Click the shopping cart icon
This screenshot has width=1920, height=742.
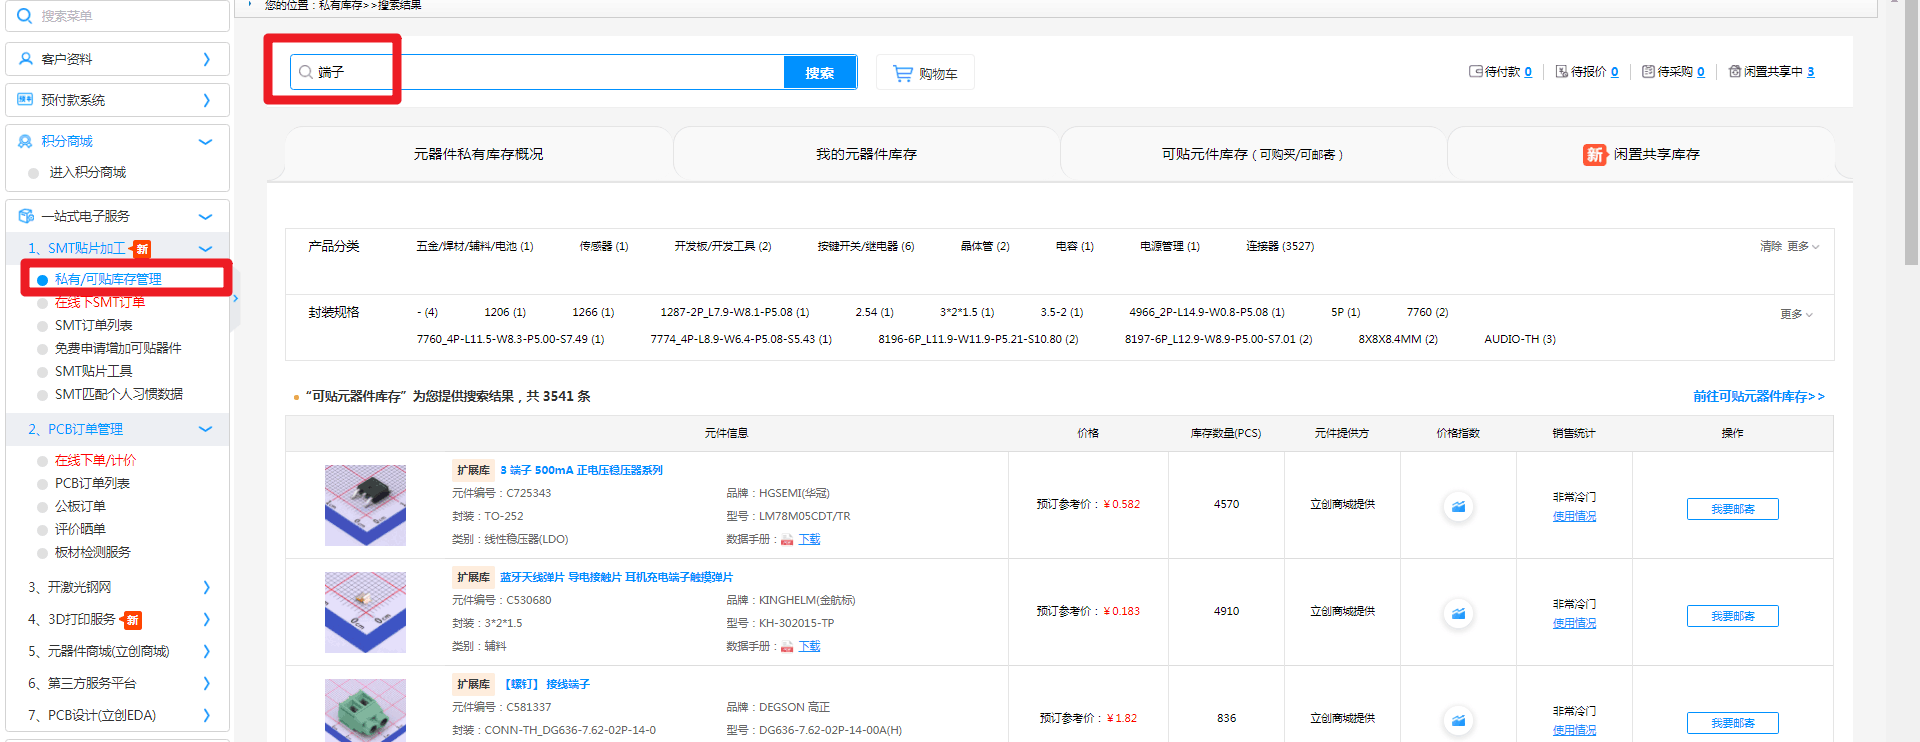tap(902, 73)
